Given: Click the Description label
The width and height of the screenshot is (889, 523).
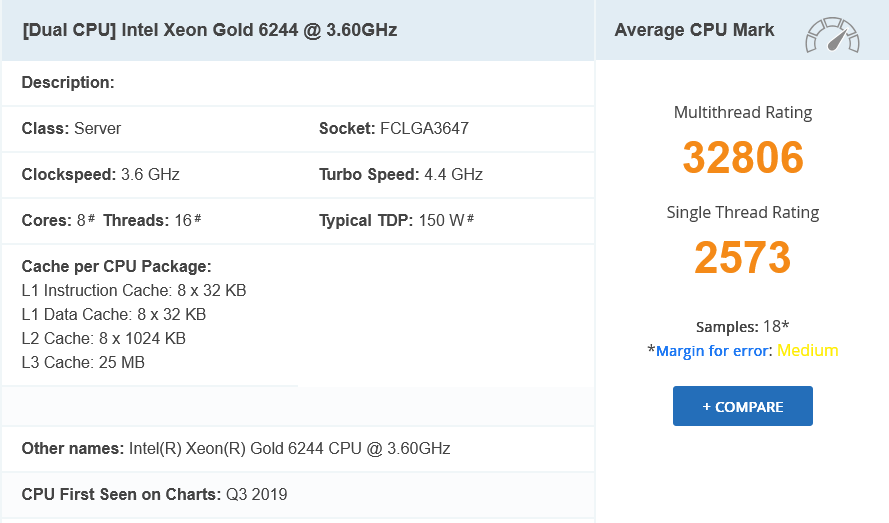Looking at the screenshot, I should point(68,82).
